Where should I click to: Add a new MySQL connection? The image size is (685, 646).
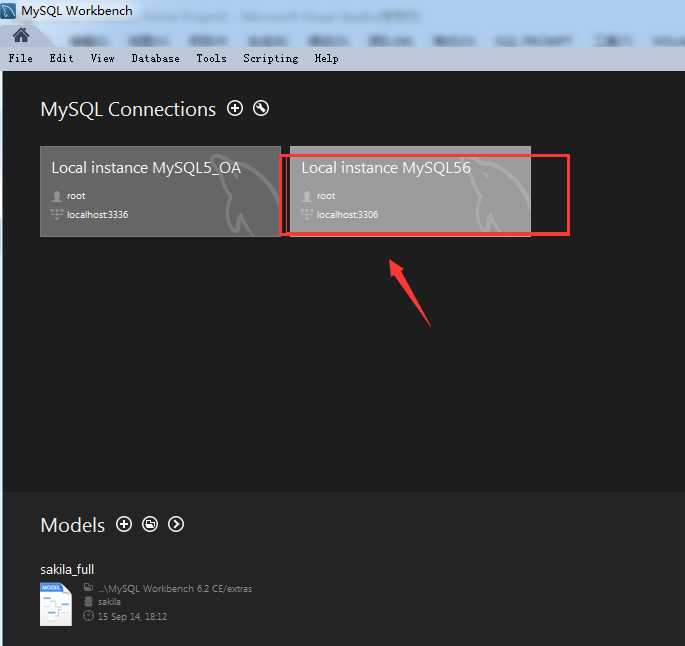pos(235,108)
